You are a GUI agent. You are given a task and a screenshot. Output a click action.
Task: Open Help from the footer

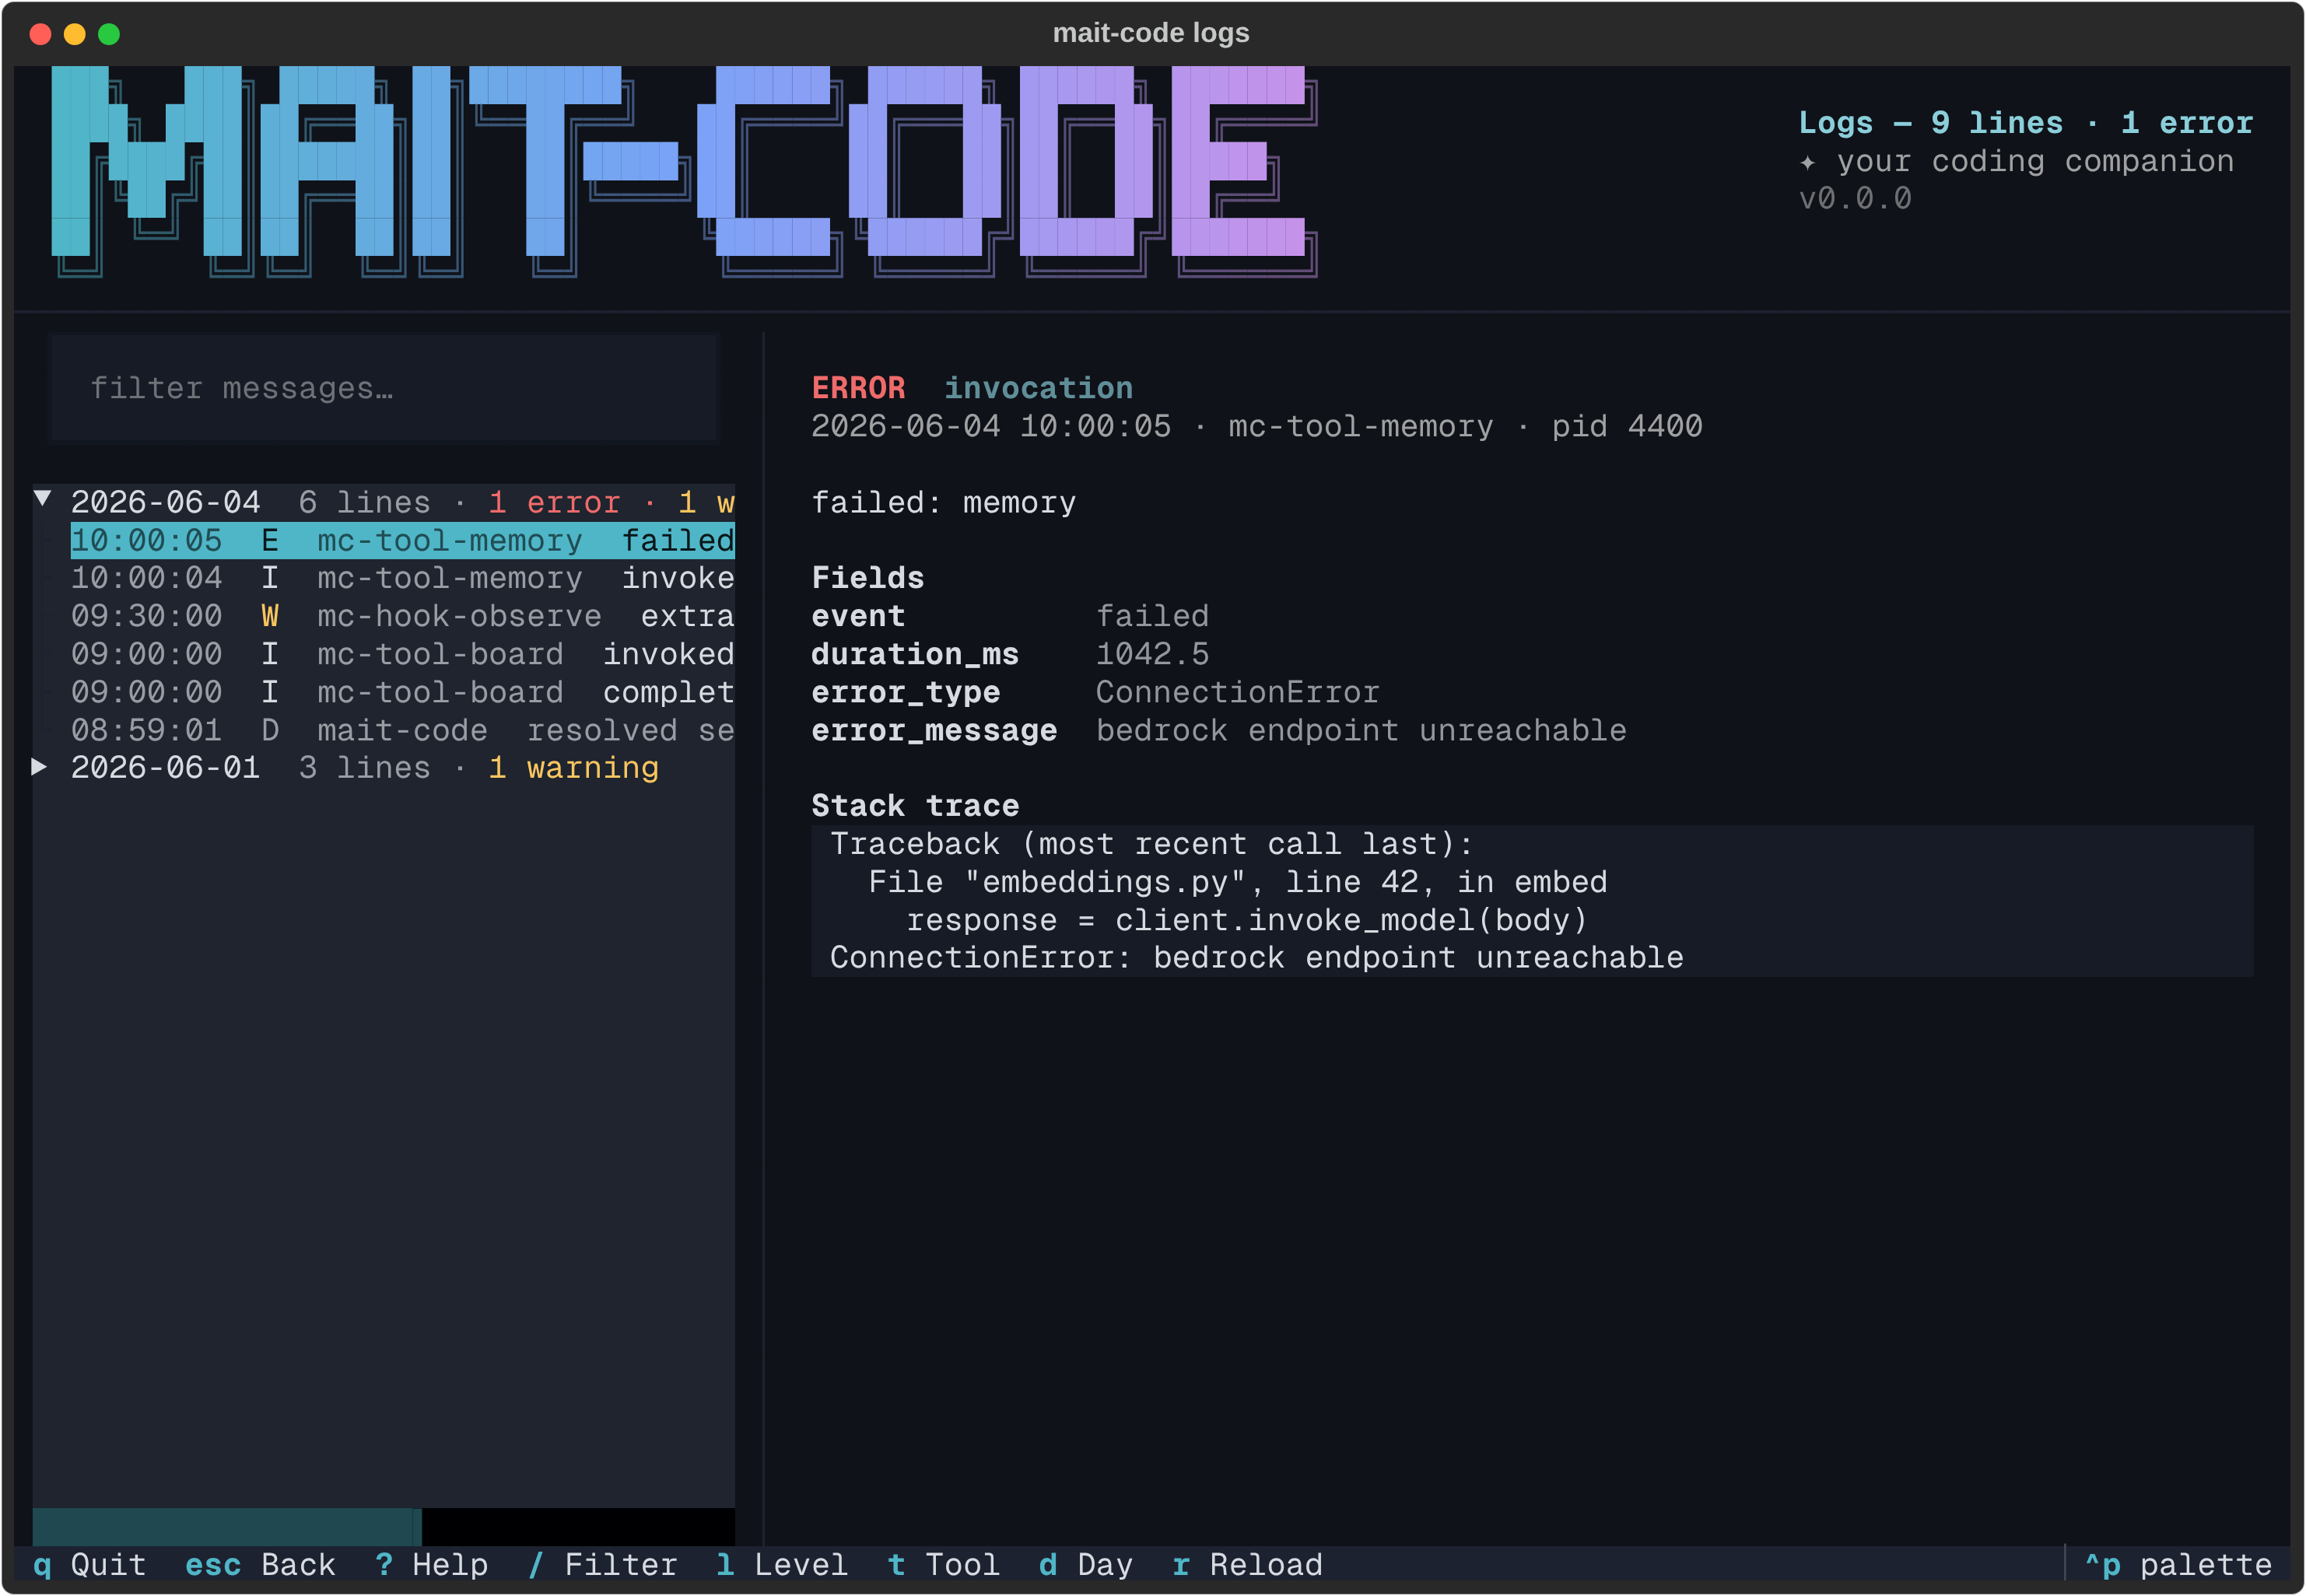(x=432, y=1565)
